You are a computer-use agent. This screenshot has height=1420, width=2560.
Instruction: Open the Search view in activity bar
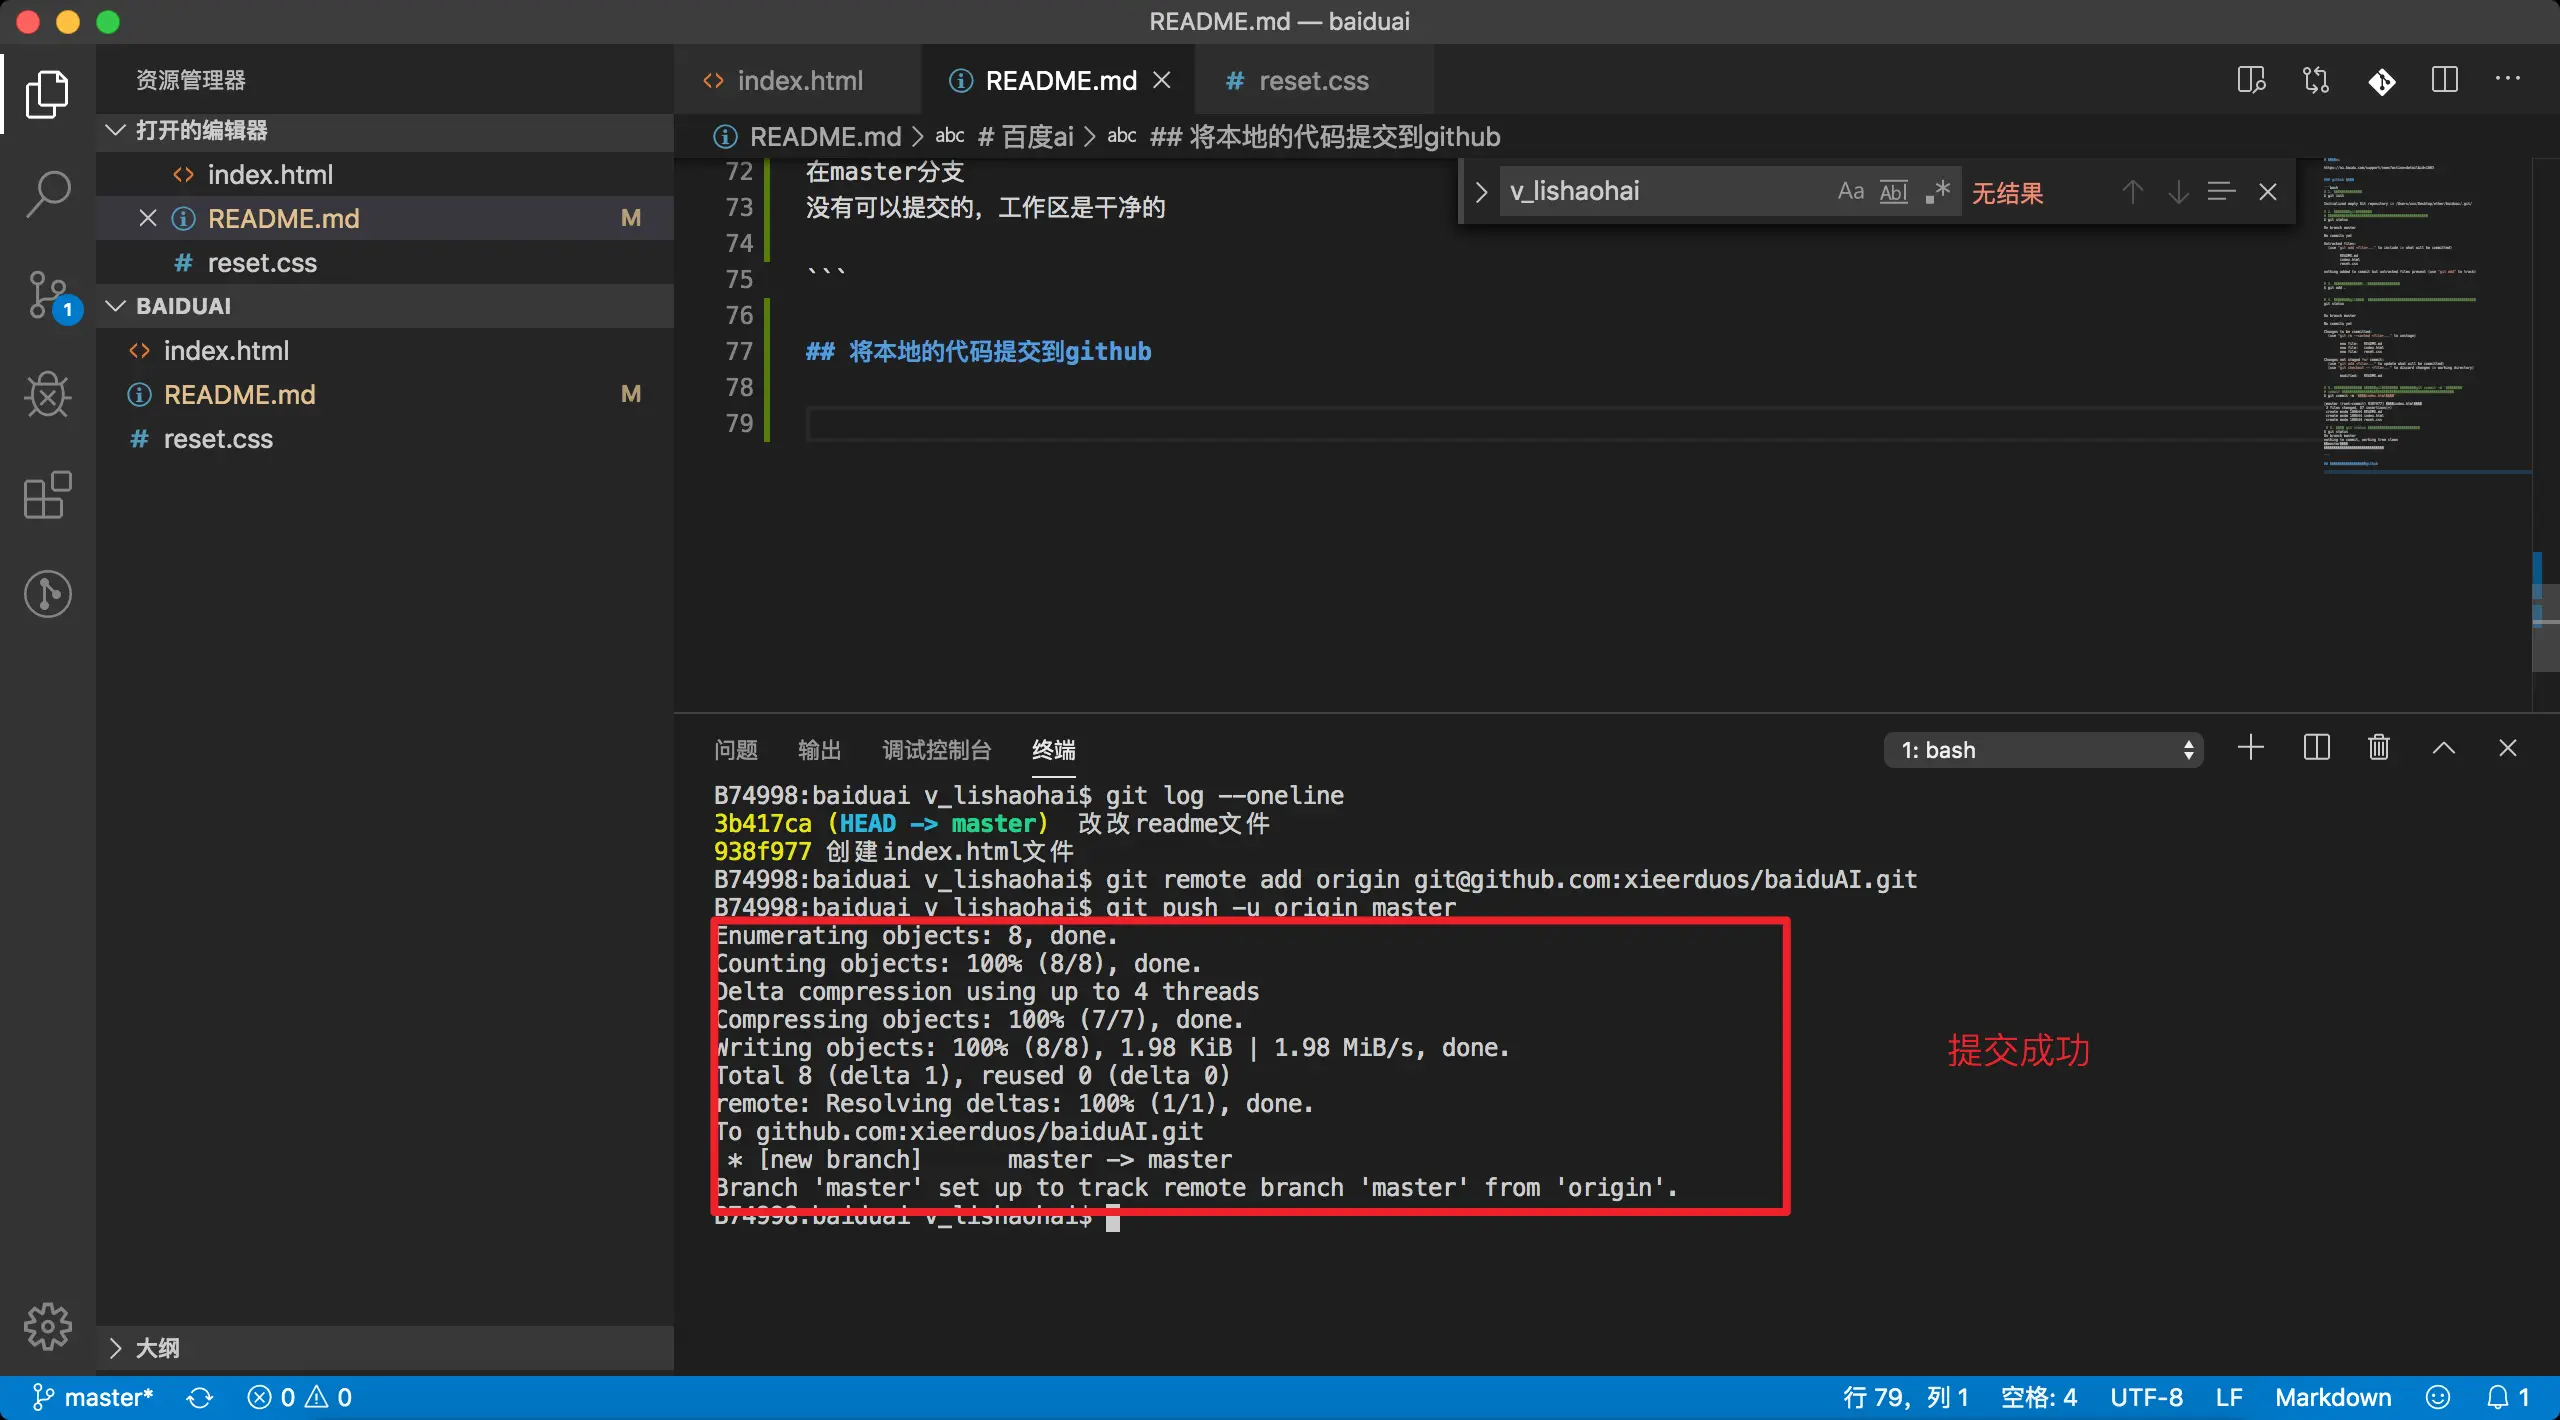click(x=47, y=194)
